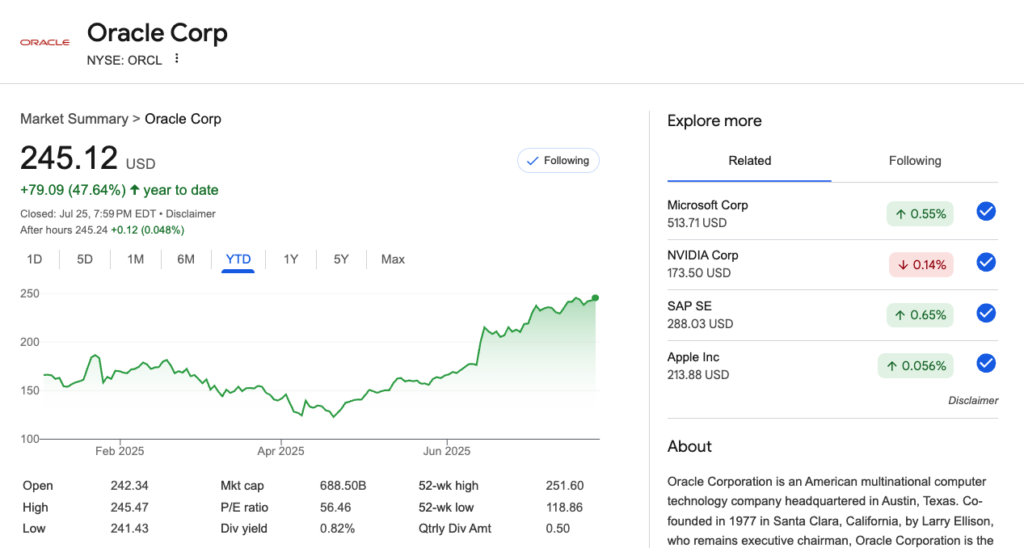Viewport: 1024px width, 548px height.
Task: Click the Mkt cap value 688.50B
Action: (x=343, y=486)
